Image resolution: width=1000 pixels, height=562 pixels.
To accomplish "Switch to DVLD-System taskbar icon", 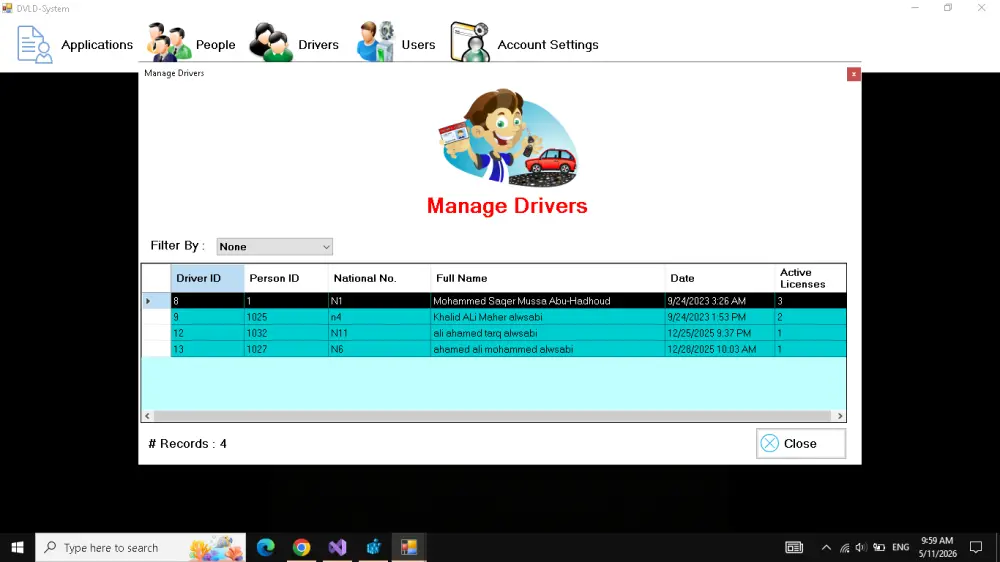I will (409, 547).
